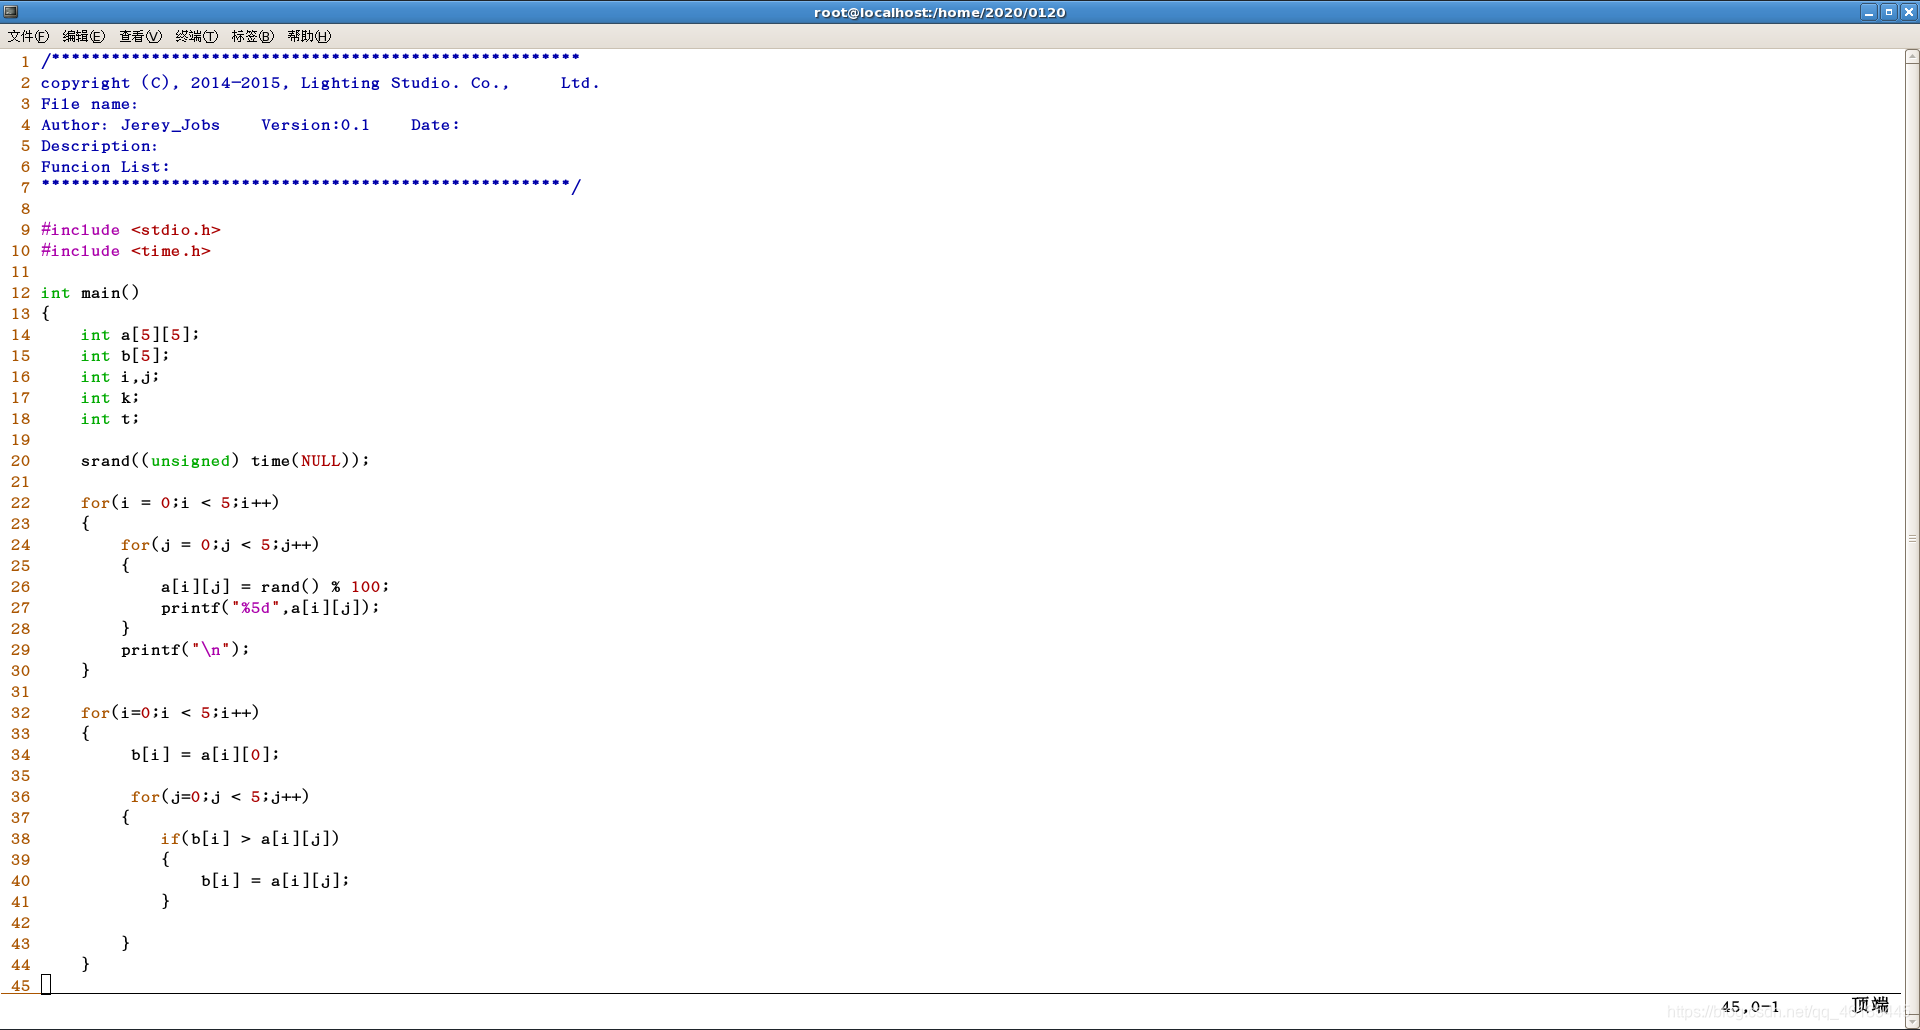Click 'int b[5];' declaration
This screenshot has width=1920, height=1030.
click(125, 356)
